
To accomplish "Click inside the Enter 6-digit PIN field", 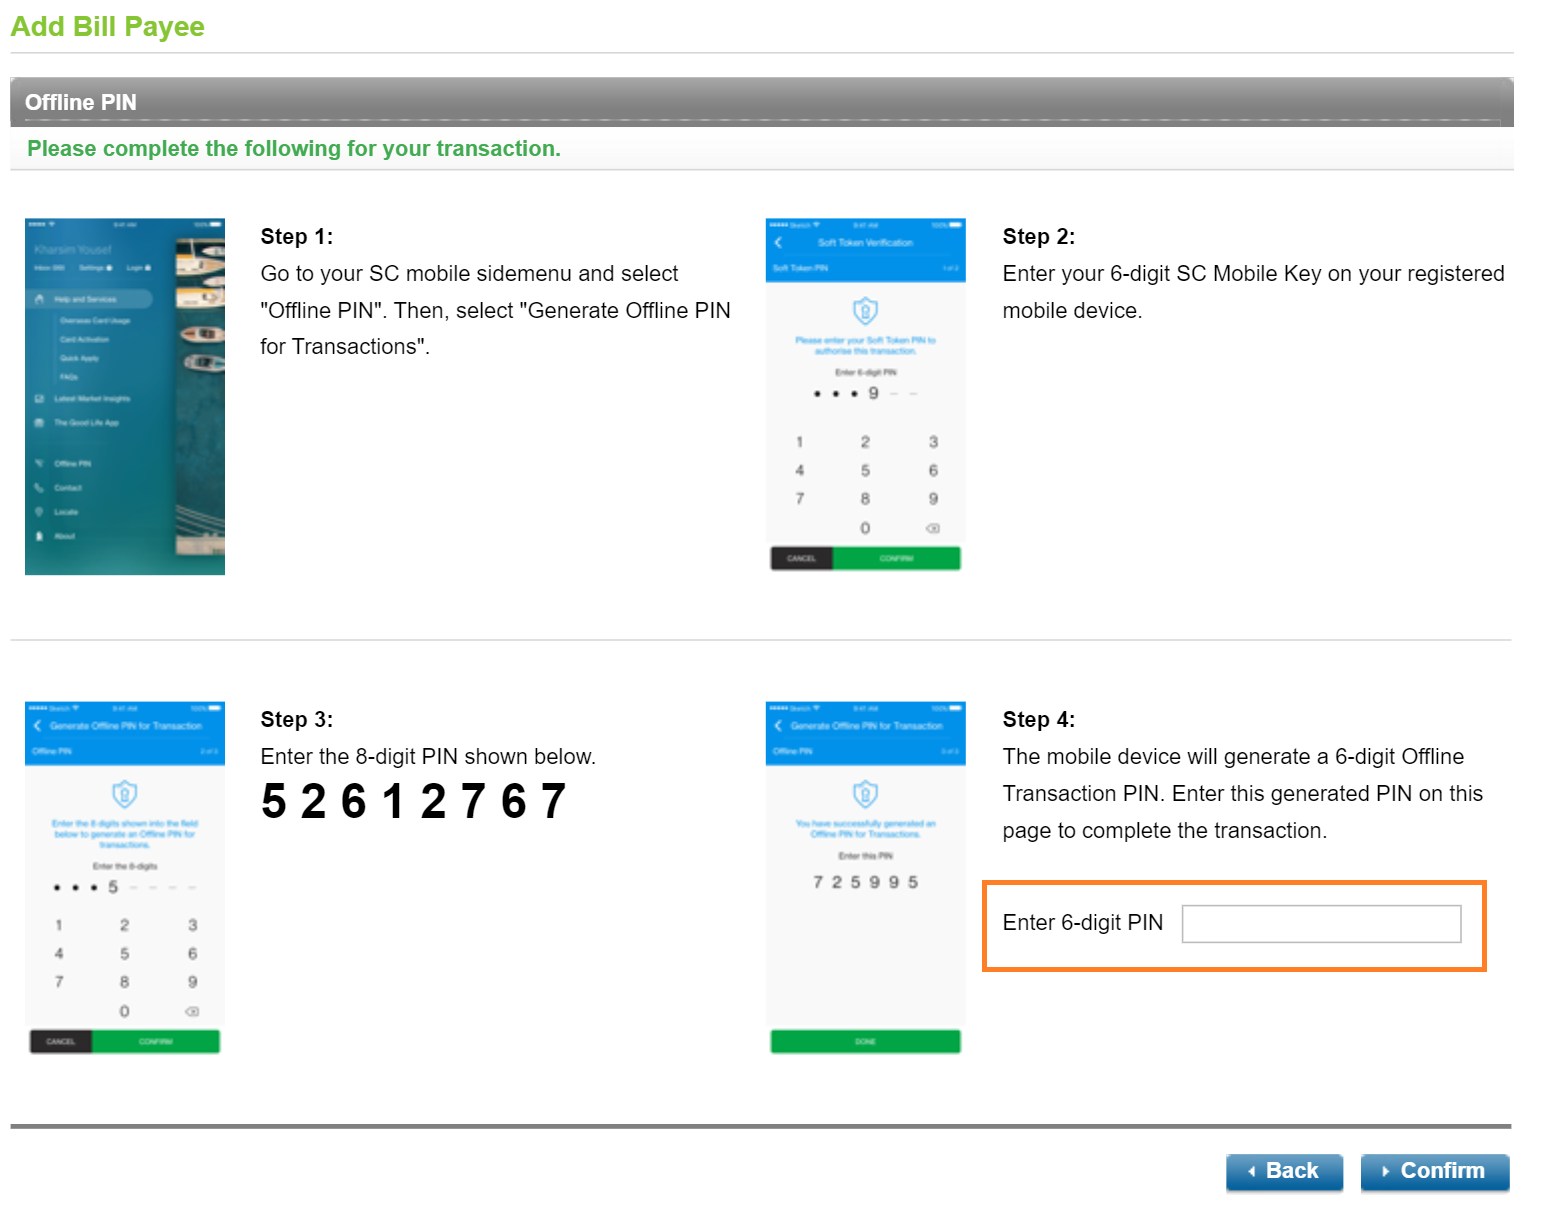I will (1320, 923).
